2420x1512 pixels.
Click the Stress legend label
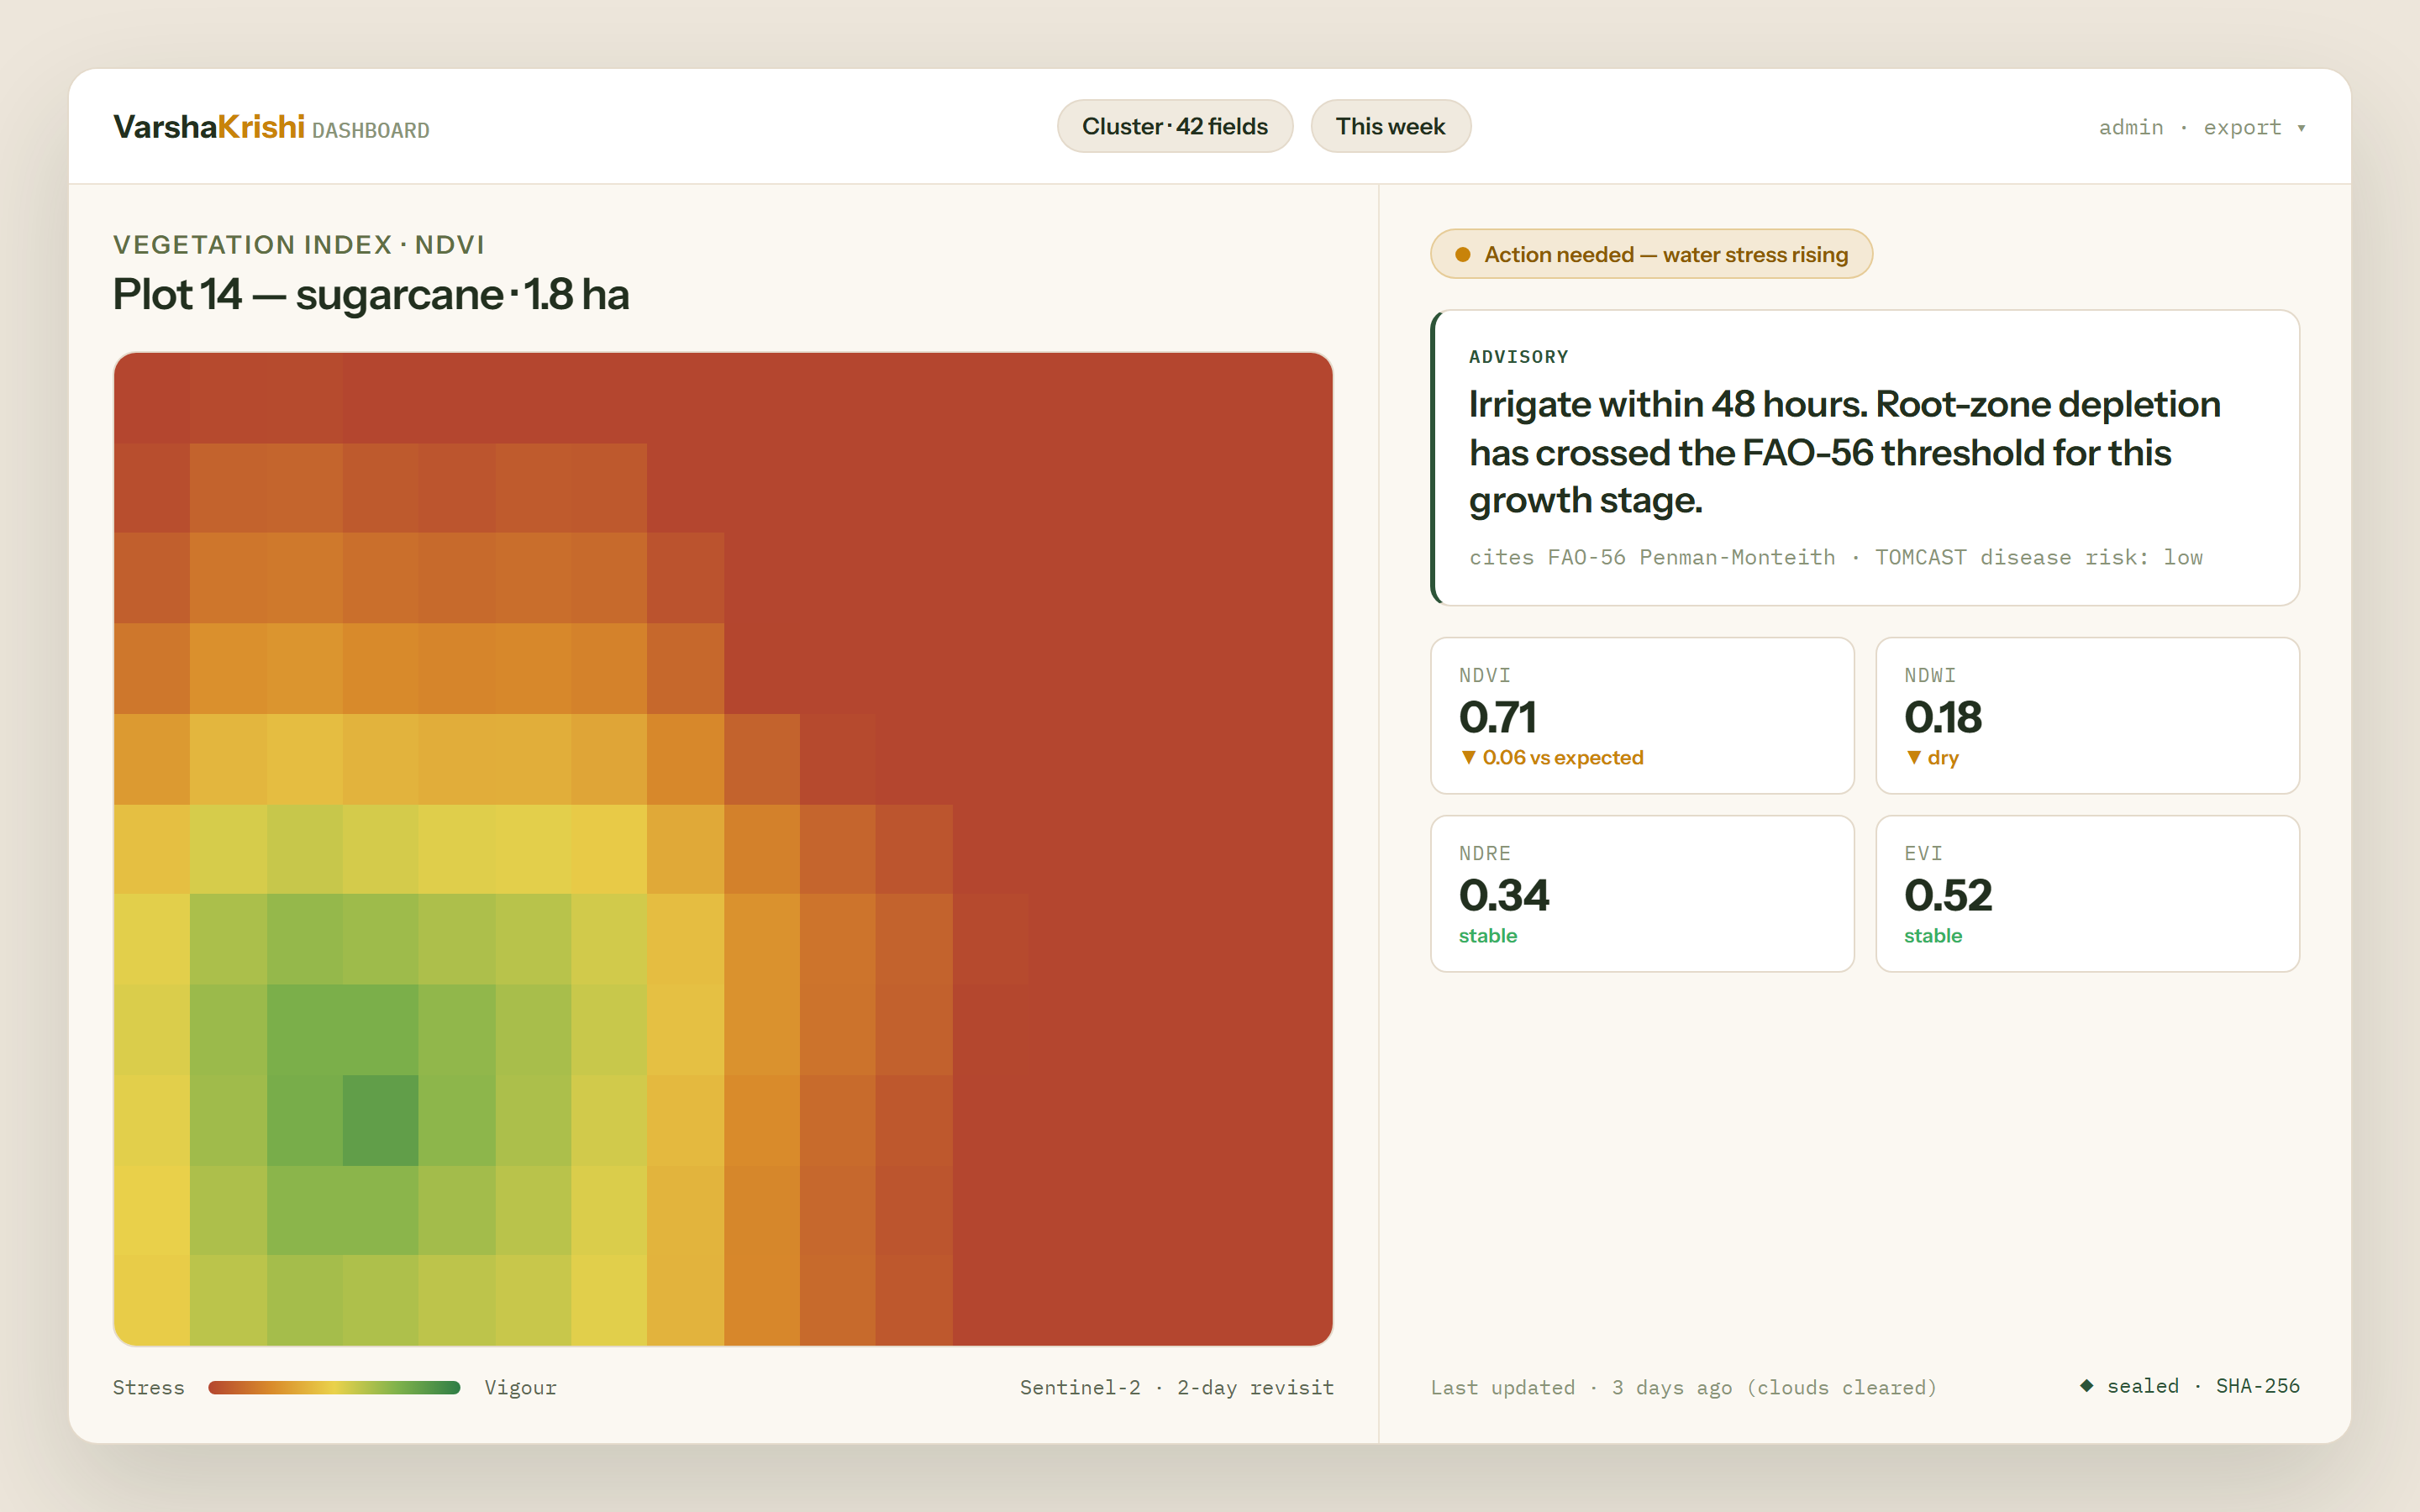[148, 1388]
